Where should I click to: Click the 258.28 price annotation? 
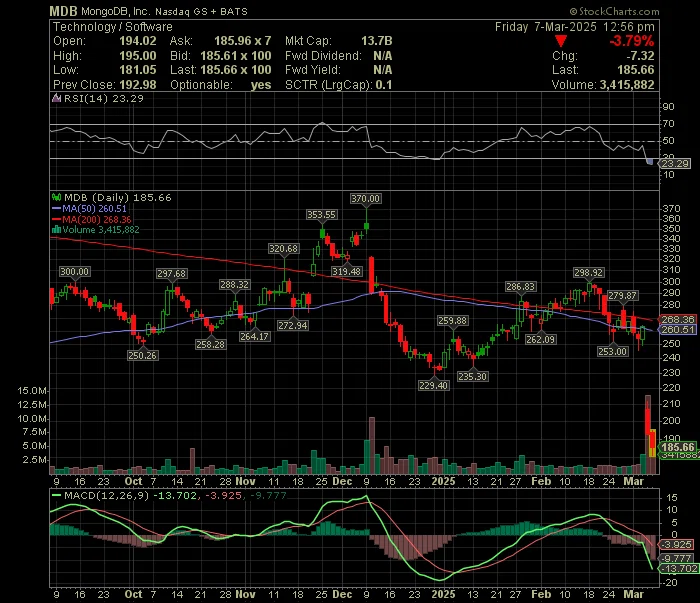point(210,344)
